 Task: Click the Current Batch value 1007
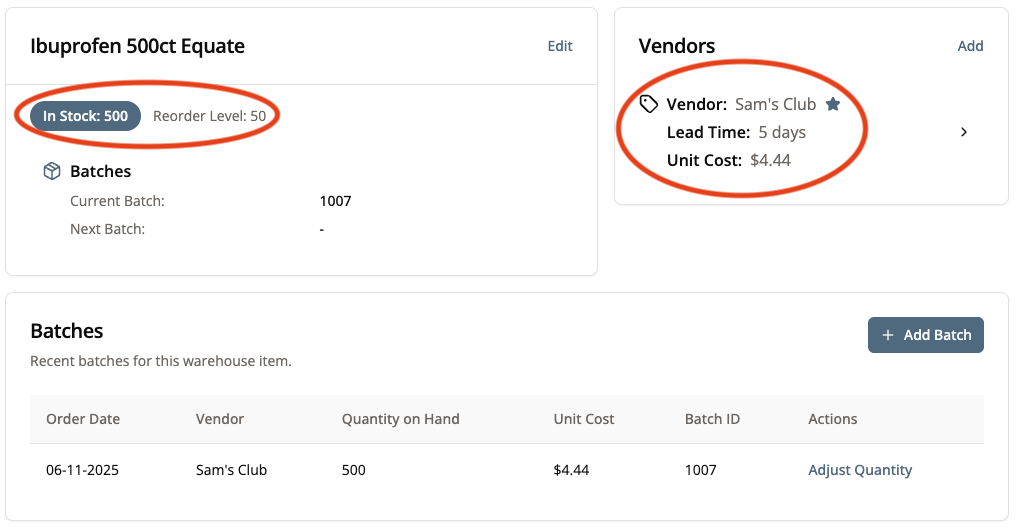point(335,201)
